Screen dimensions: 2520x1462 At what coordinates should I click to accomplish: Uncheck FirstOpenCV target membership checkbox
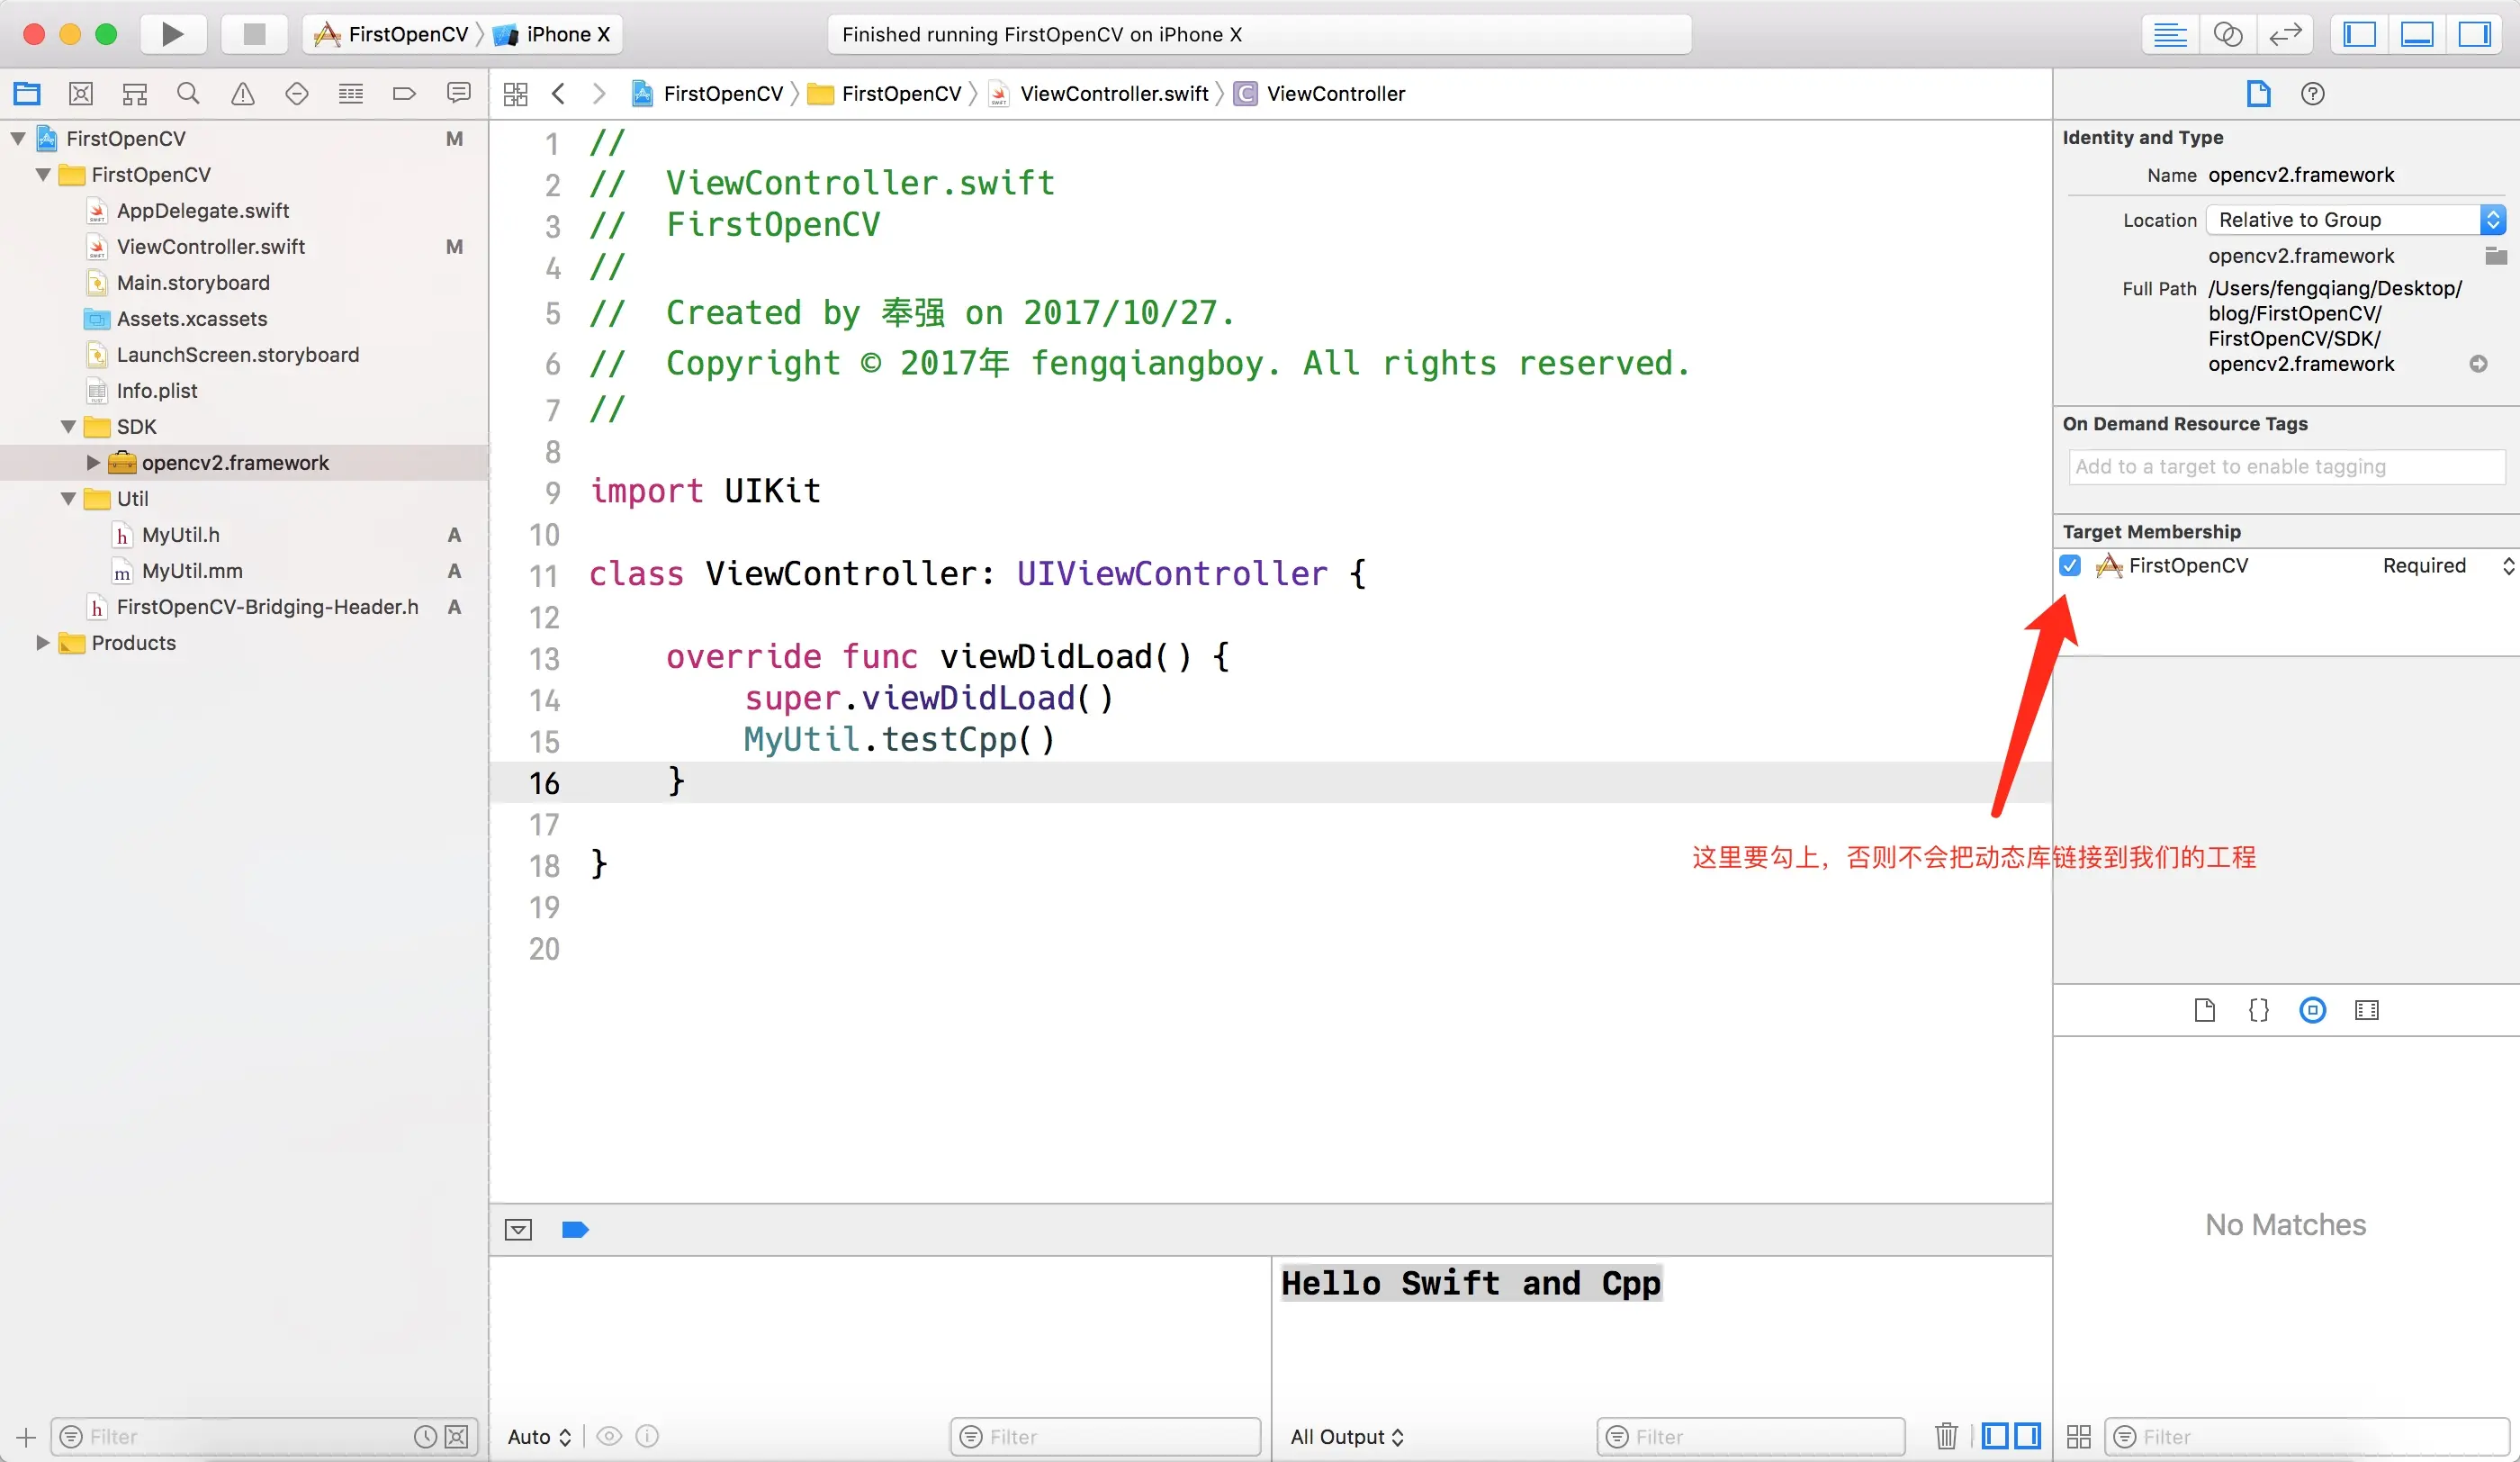[2070, 566]
